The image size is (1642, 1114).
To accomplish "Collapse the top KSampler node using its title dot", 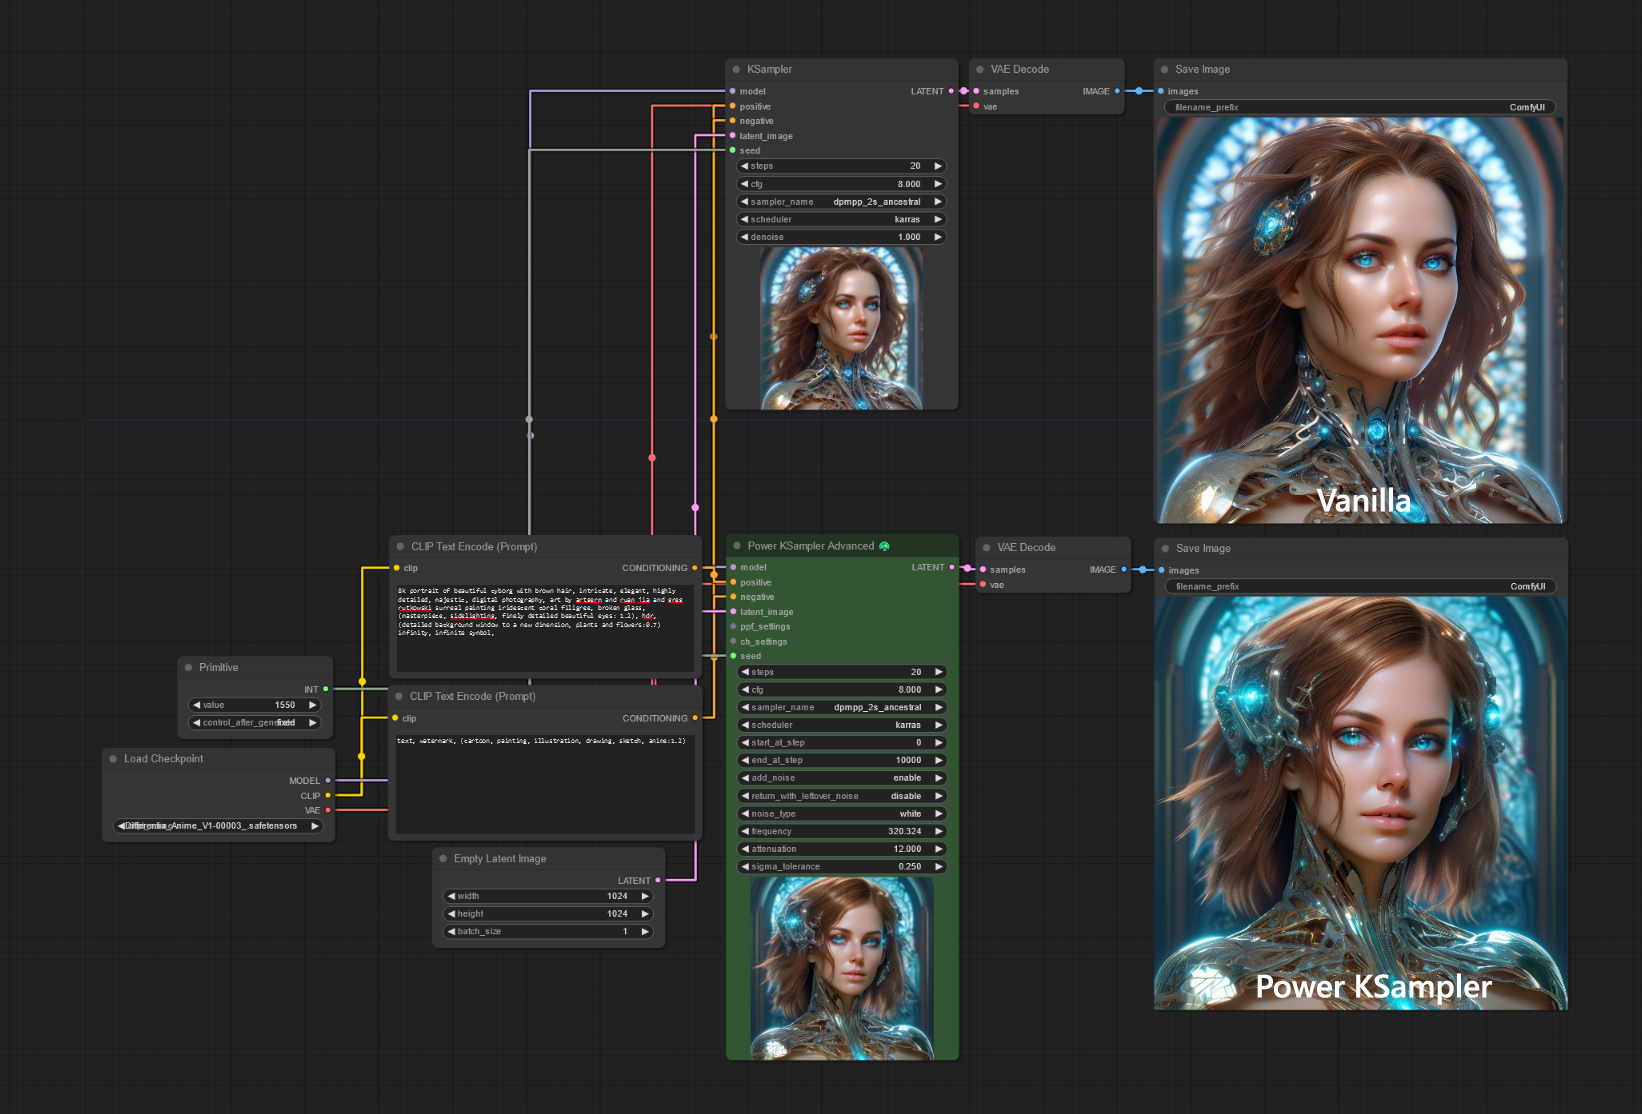I will click(737, 70).
